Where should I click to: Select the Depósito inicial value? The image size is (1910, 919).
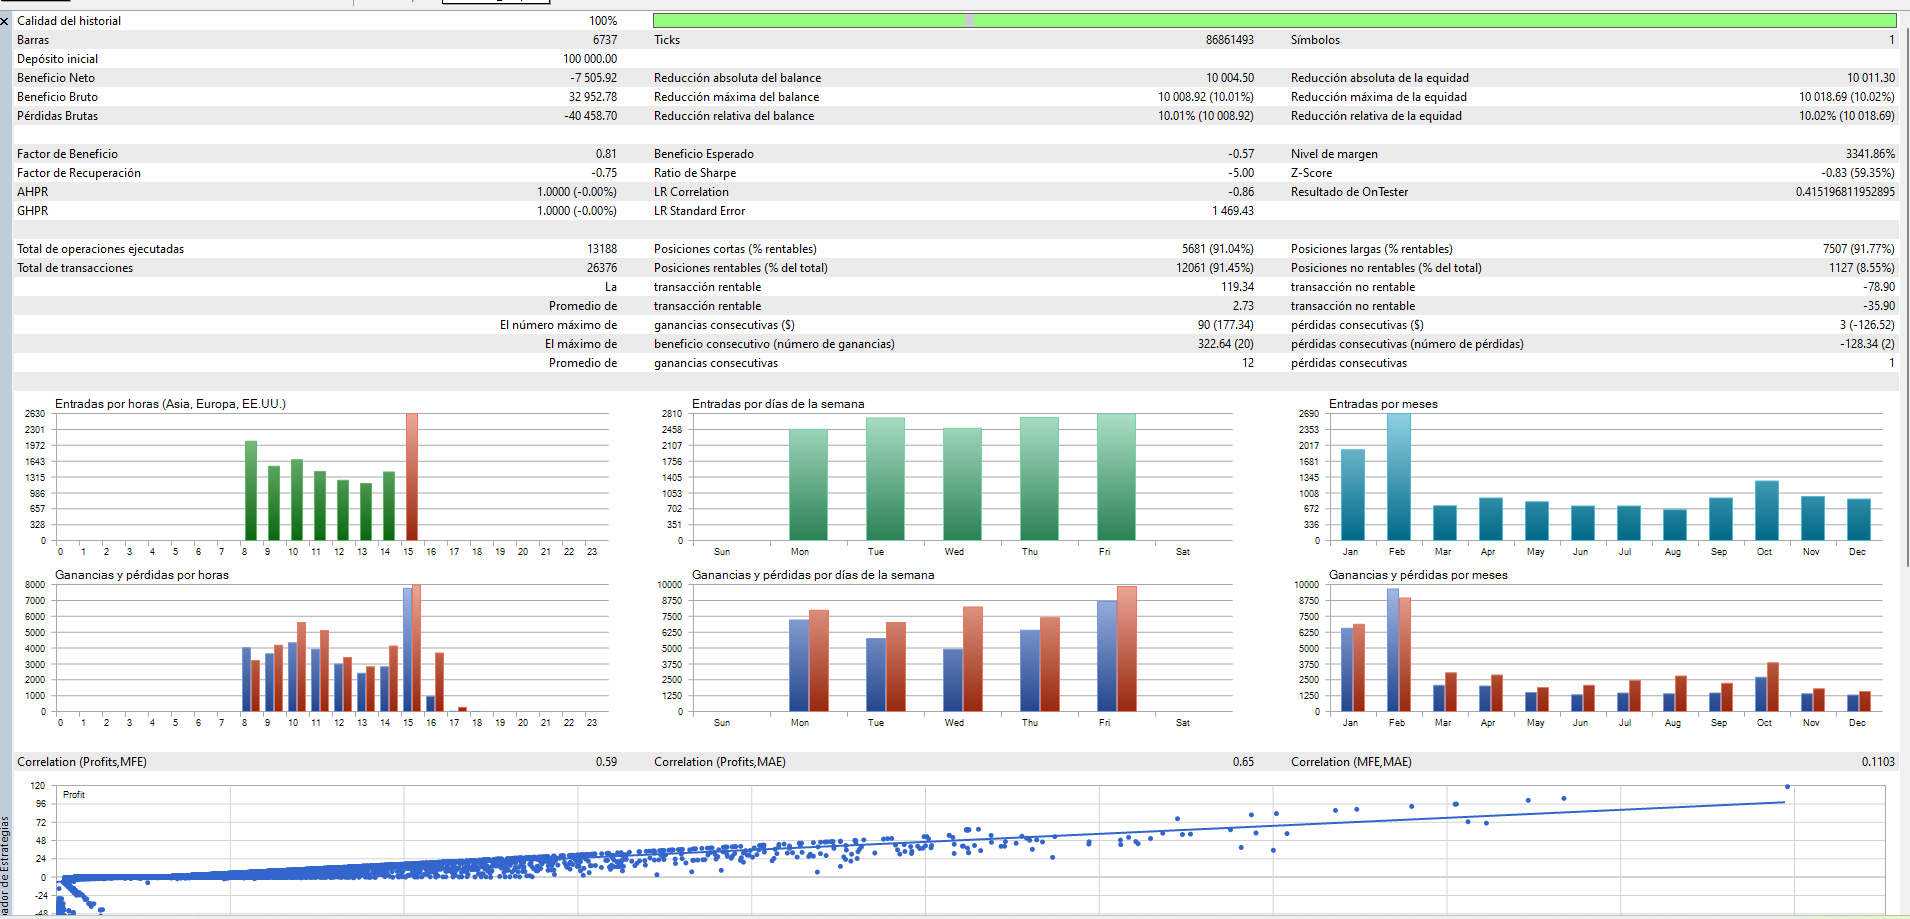(x=589, y=59)
